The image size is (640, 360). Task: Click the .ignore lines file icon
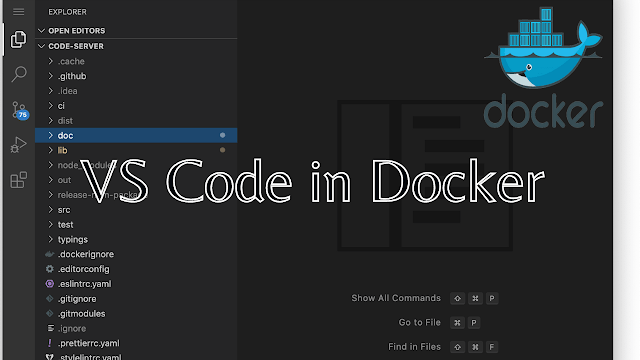[50, 328]
